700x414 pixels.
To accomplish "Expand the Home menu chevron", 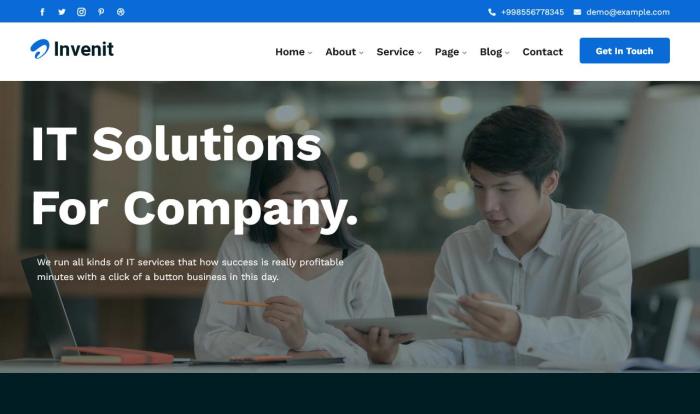I will (x=310, y=53).
